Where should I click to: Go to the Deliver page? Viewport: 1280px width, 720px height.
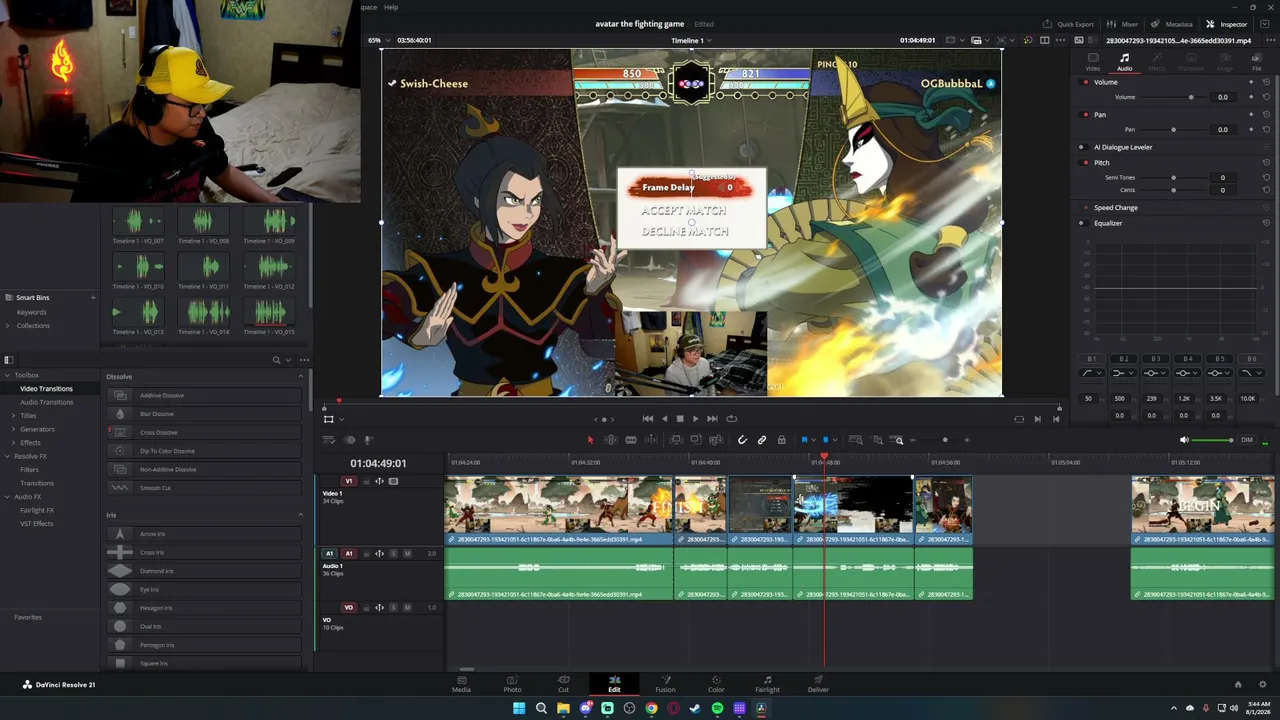[818, 684]
